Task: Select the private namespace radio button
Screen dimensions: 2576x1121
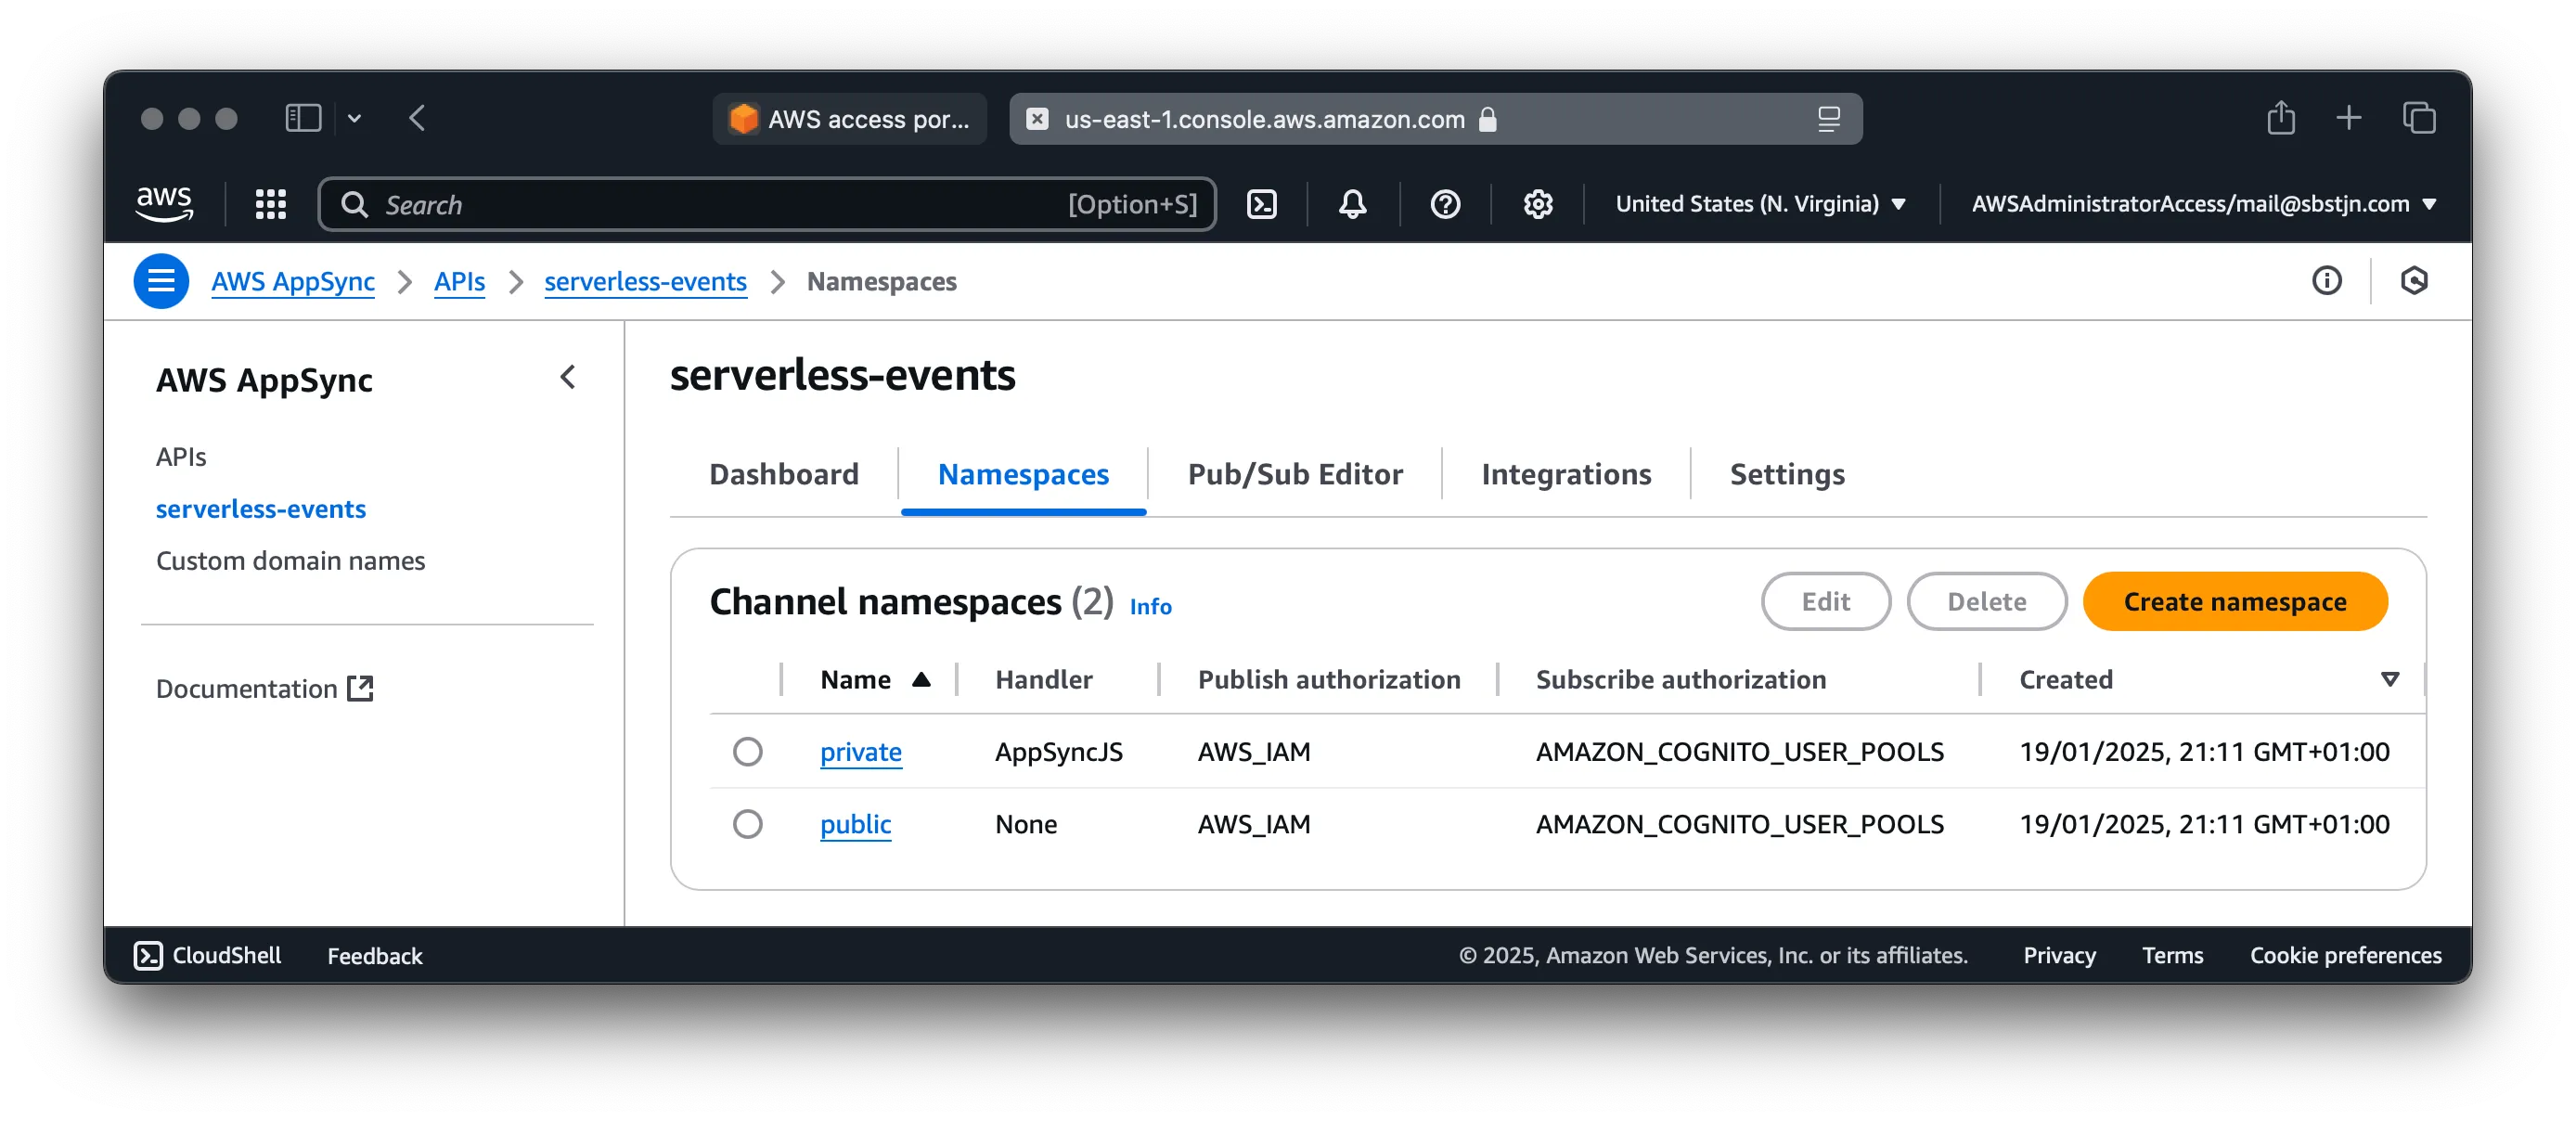Action: (x=748, y=752)
